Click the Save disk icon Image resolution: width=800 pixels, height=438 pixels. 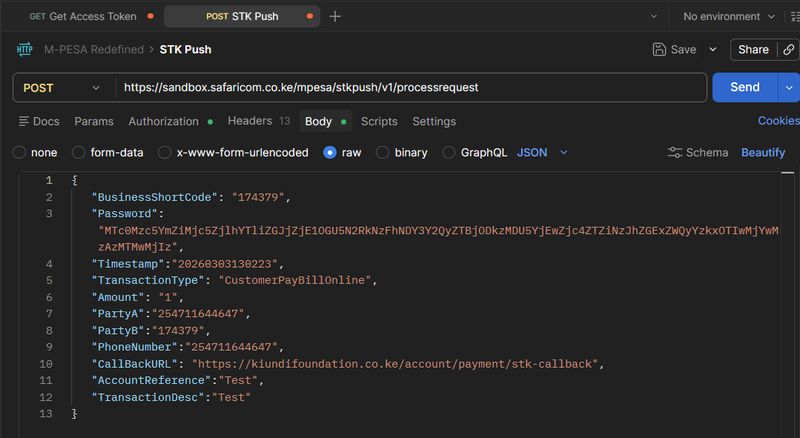pyautogui.click(x=659, y=50)
